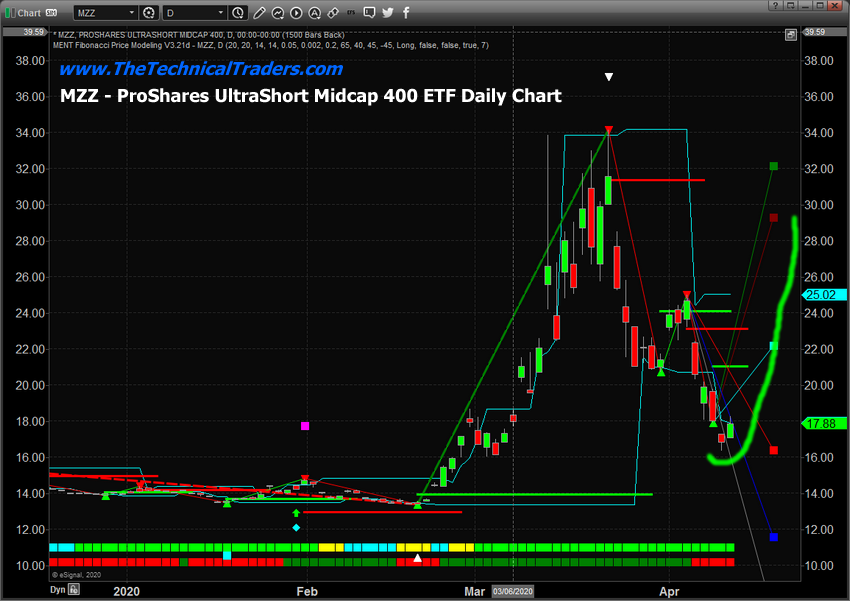Click the help question mark button
Image resolution: width=850 pixels, height=601 pixels.
(776, 5)
